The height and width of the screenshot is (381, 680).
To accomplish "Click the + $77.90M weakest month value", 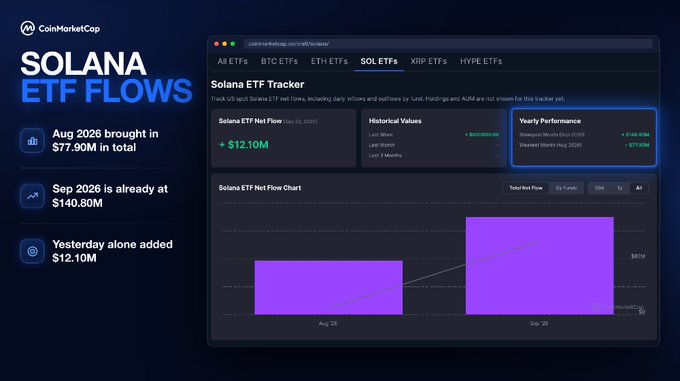I will [x=637, y=145].
